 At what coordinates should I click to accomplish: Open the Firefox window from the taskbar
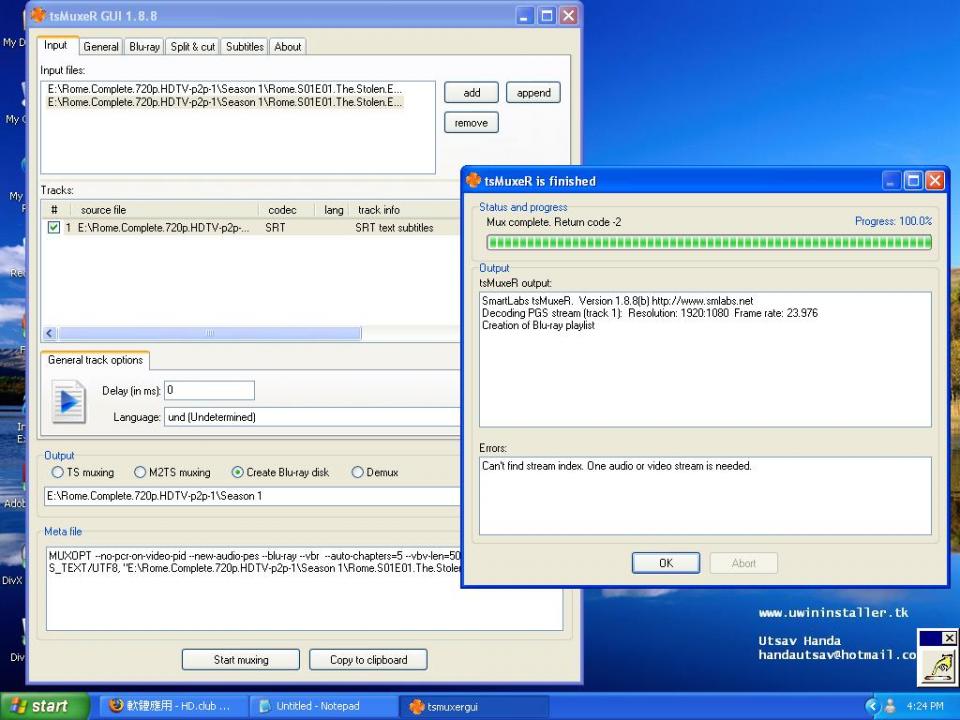point(170,706)
